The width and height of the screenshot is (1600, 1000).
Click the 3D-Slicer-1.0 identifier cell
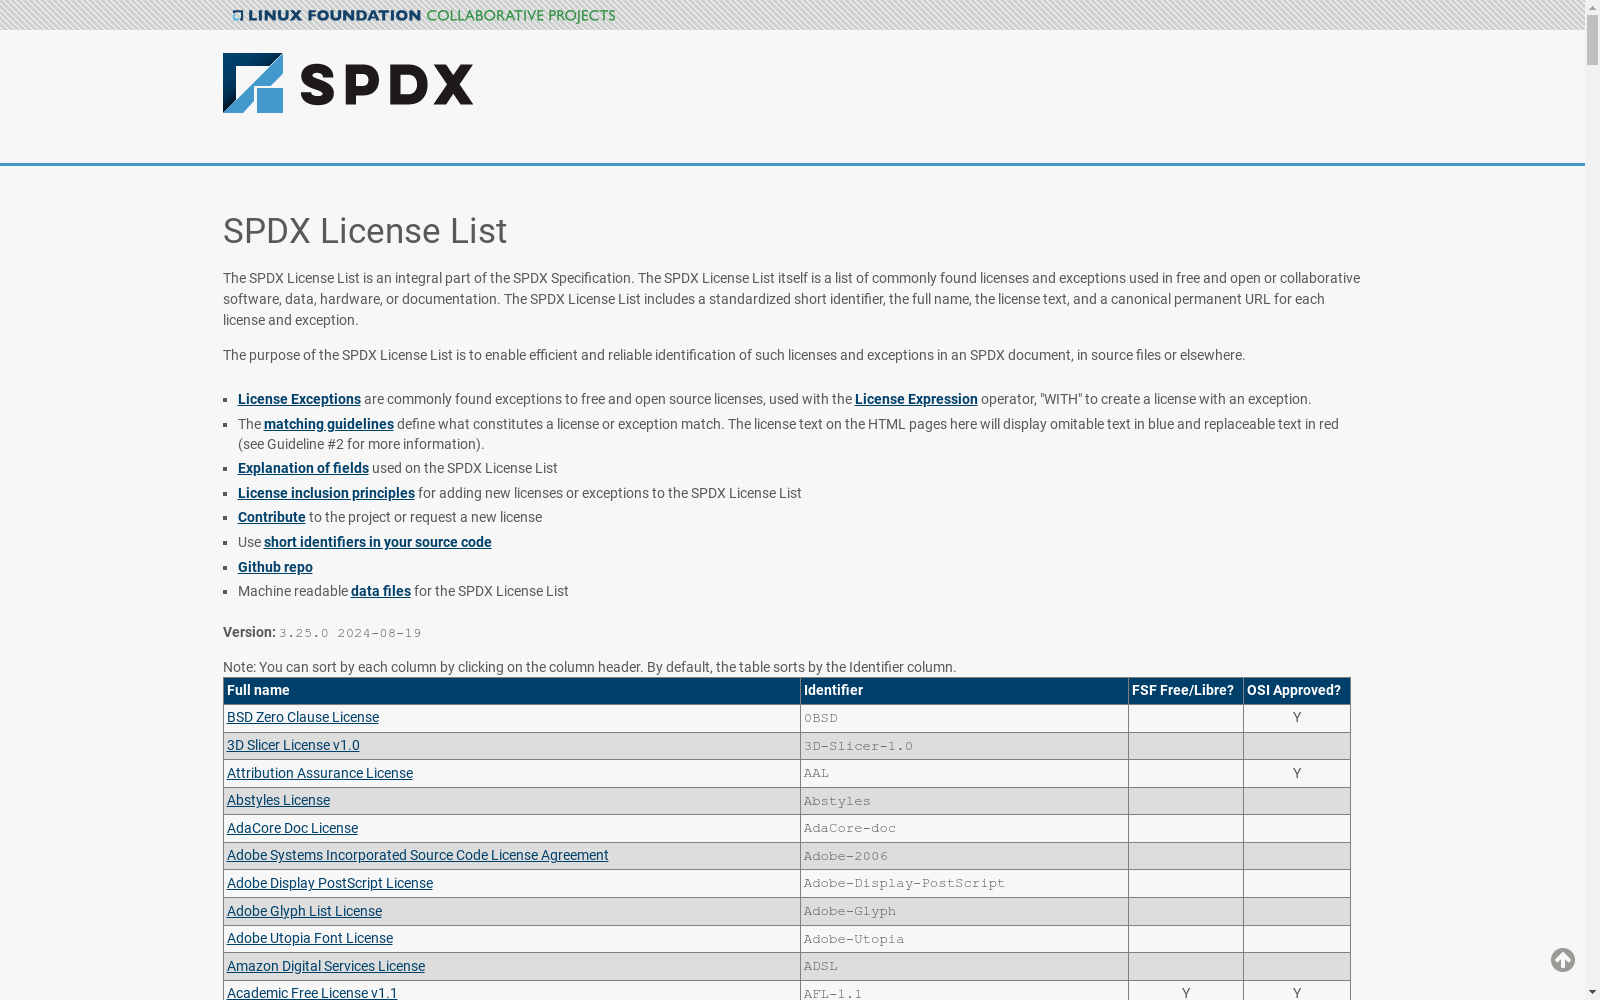click(964, 746)
